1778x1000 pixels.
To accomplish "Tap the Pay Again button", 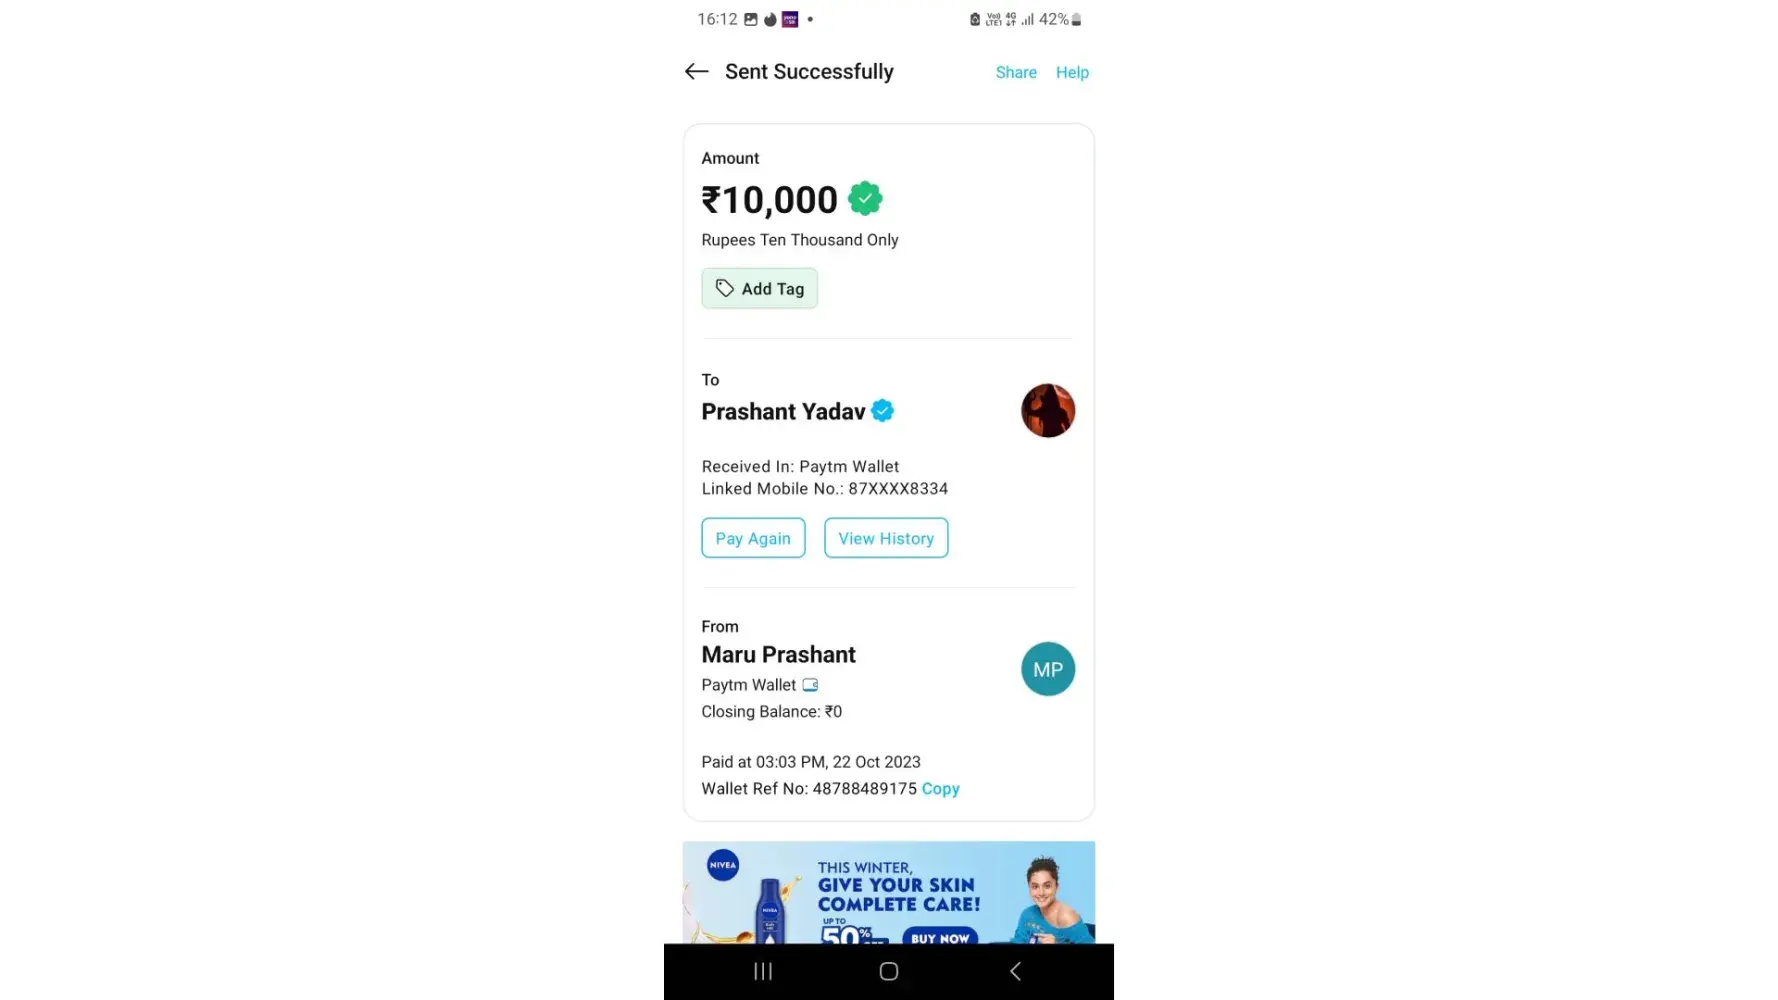I will pyautogui.click(x=753, y=538).
